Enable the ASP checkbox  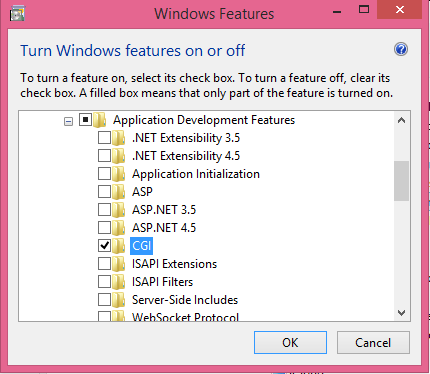point(104,191)
